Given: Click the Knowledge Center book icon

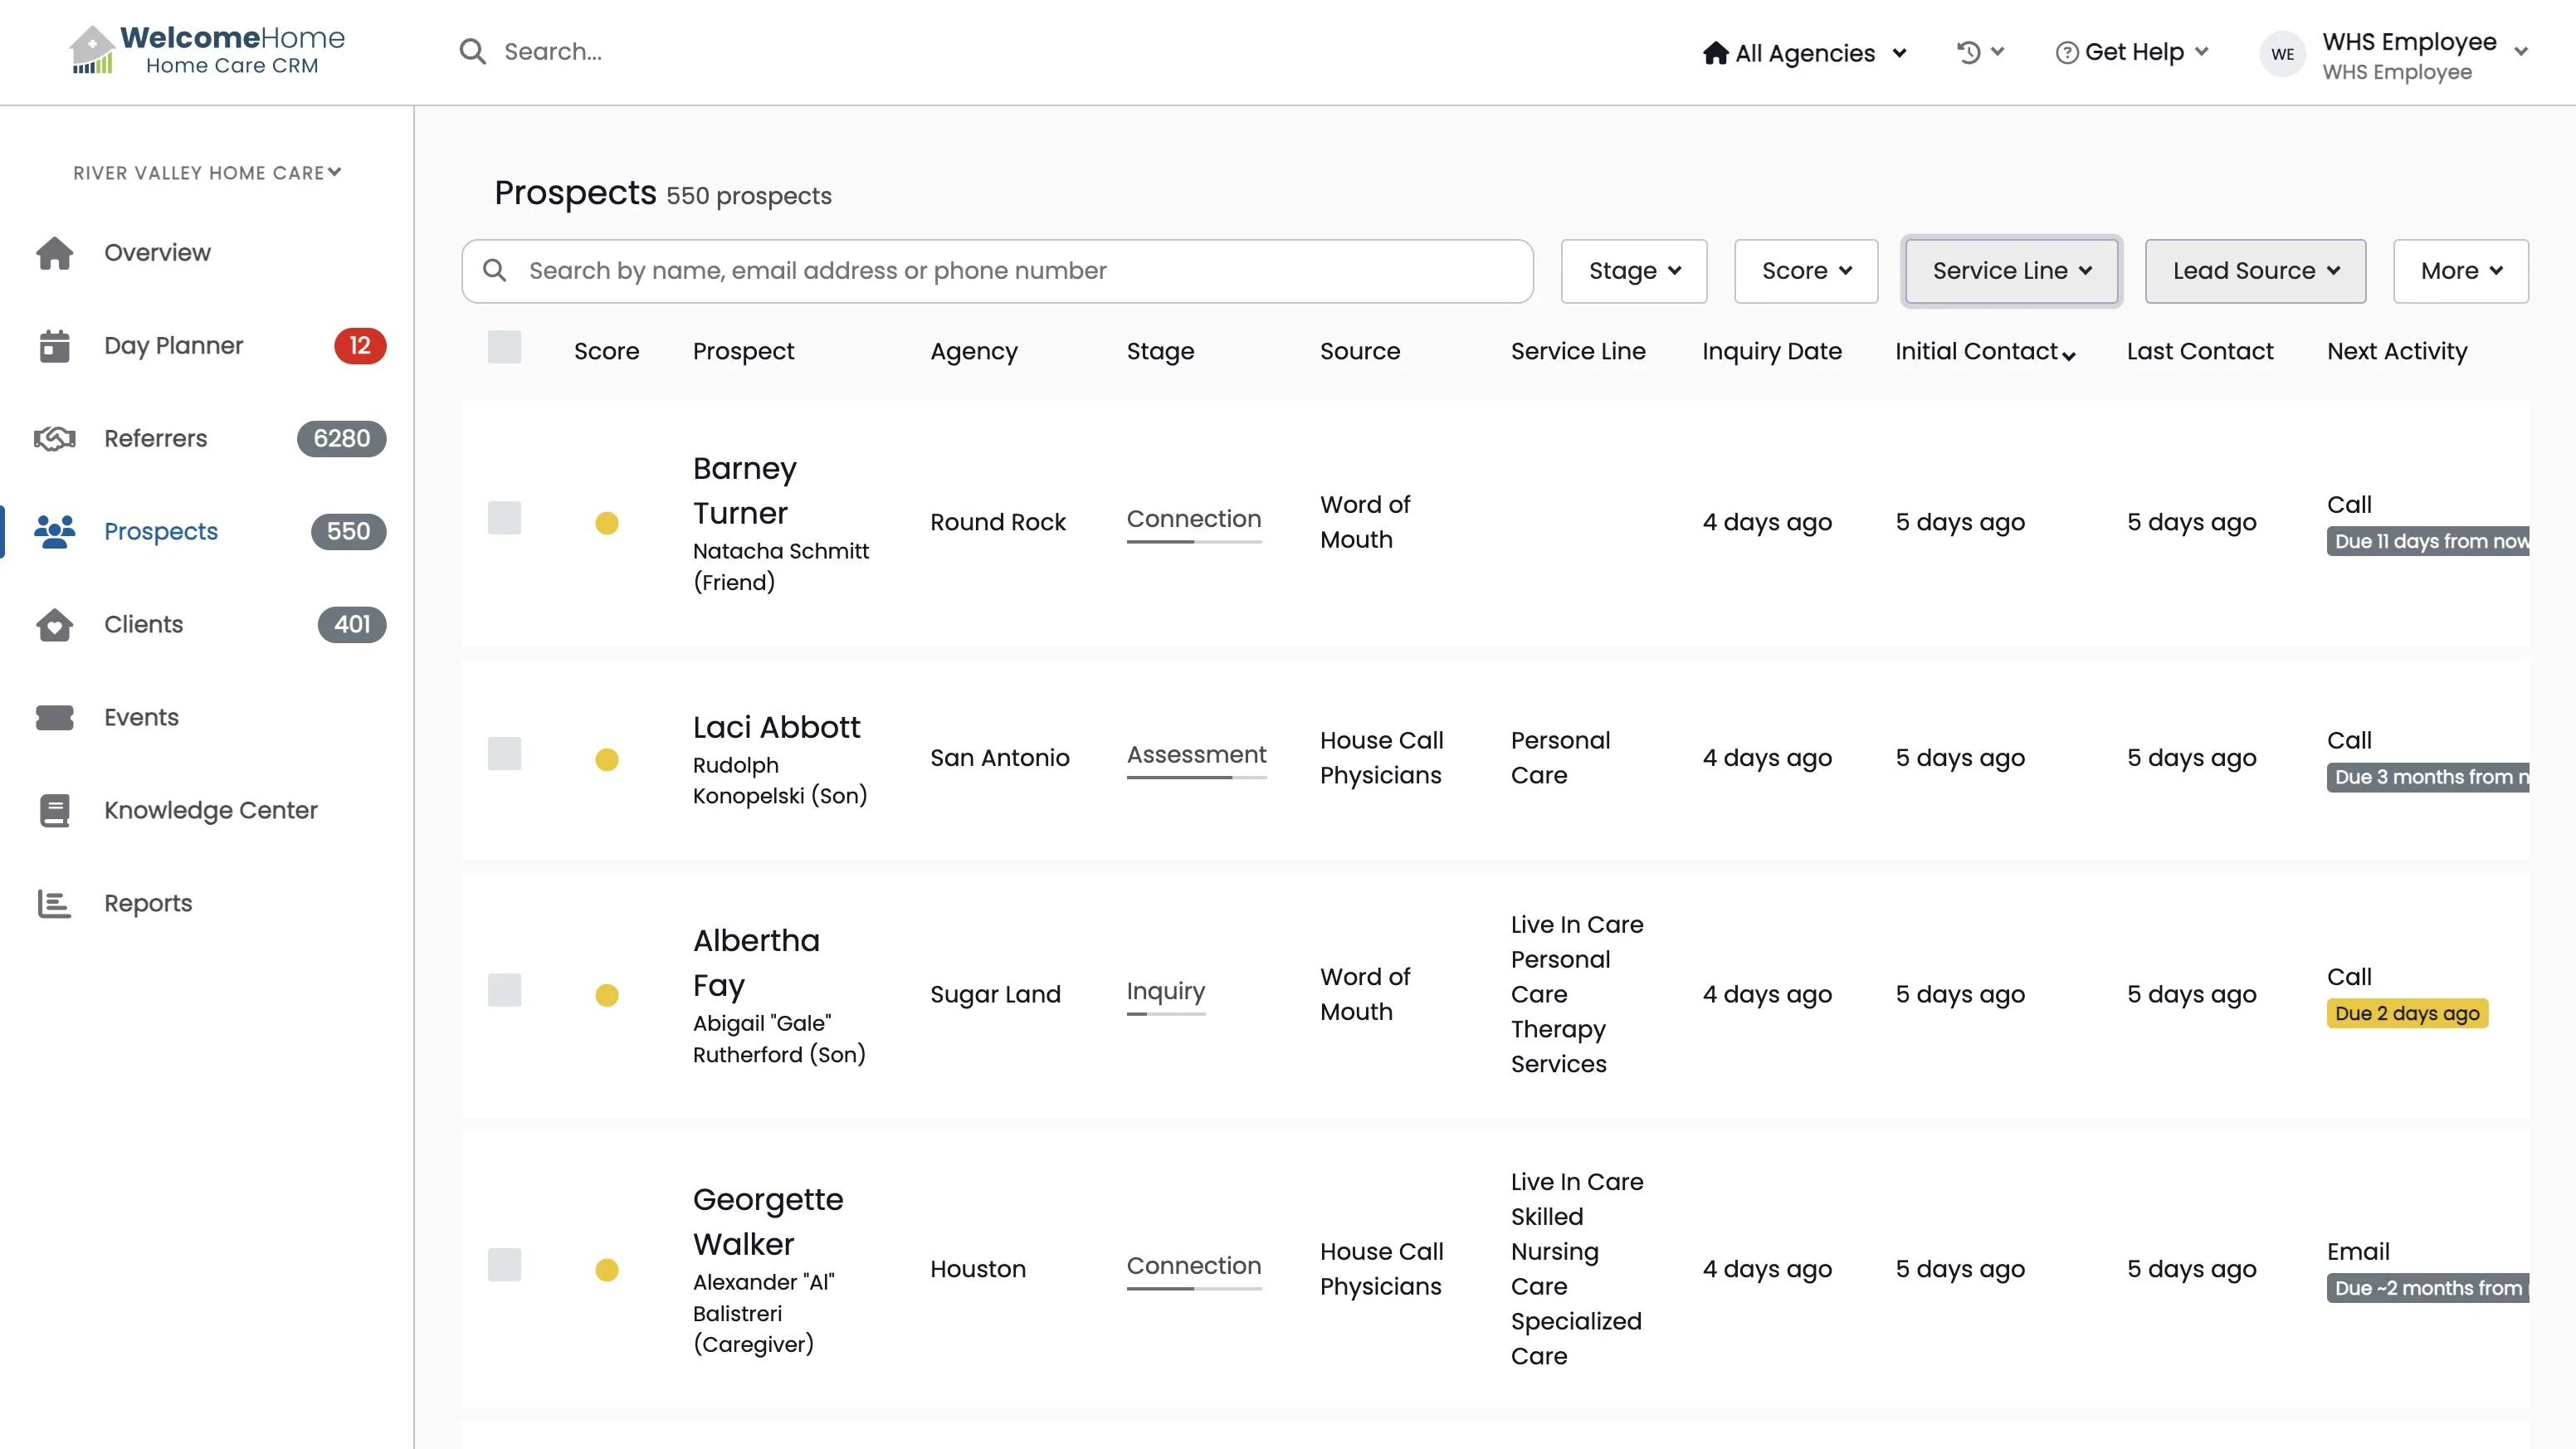Looking at the screenshot, I should pyautogui.click(x=55, y=811).
